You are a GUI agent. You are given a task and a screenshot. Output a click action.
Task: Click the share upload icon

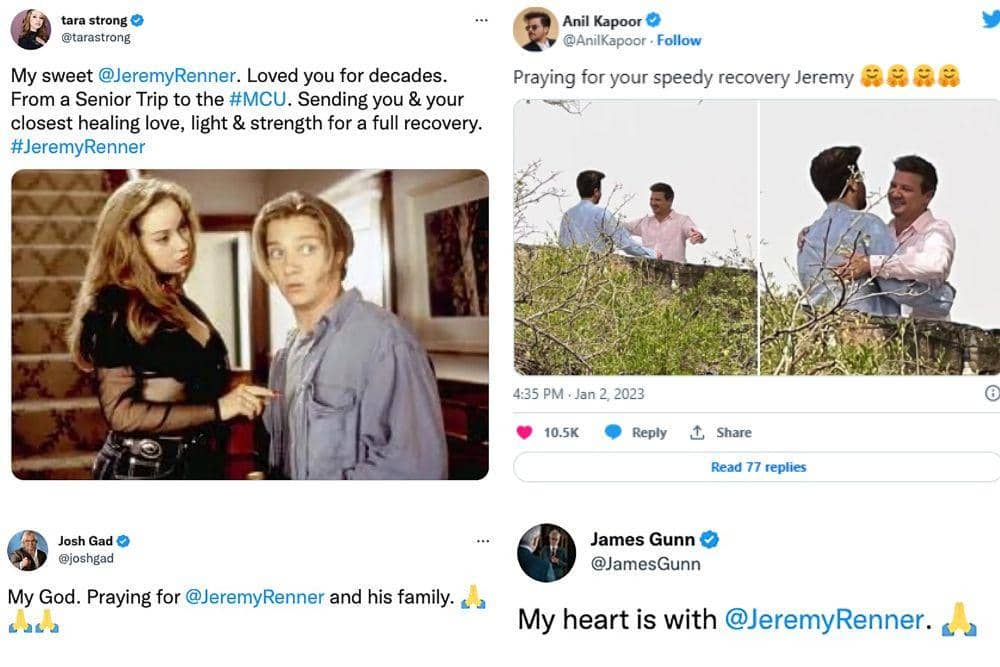click(697, 432)
